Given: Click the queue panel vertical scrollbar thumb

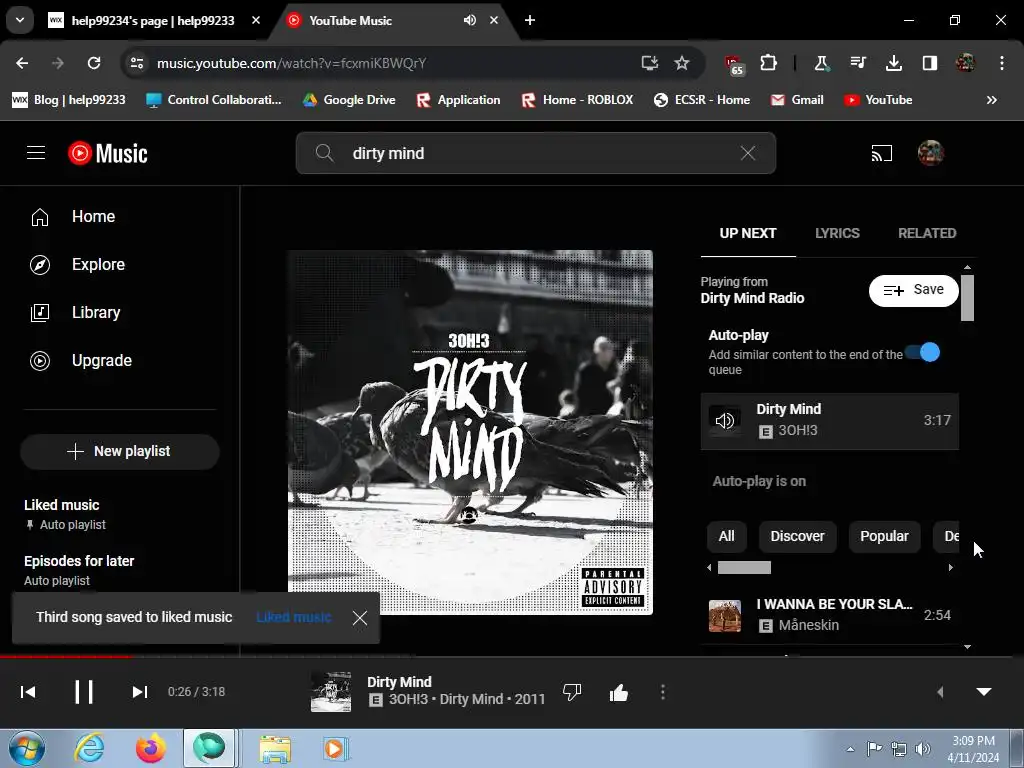Looking at the screenshot, I should click(x=967, y=298).
